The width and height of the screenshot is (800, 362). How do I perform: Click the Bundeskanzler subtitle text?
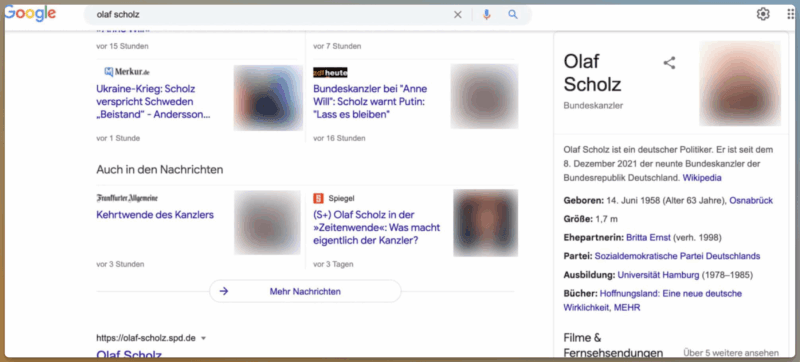(593, 106)
